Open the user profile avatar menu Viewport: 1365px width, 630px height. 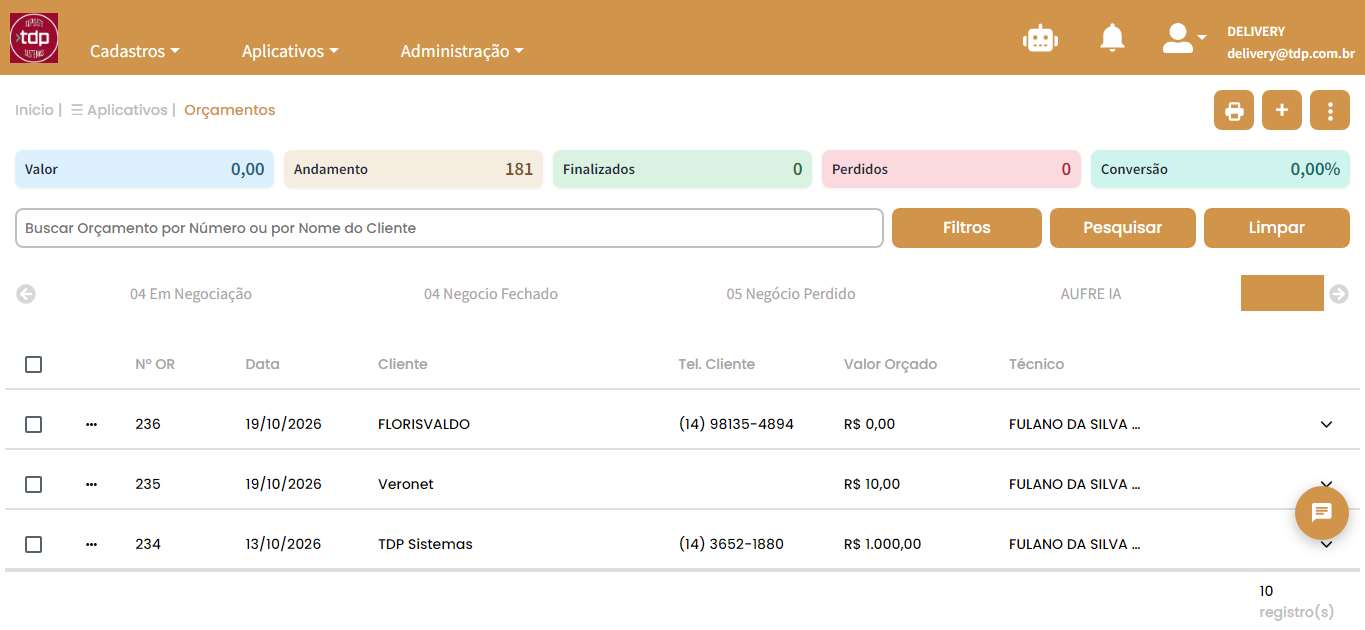(1184, 38)
